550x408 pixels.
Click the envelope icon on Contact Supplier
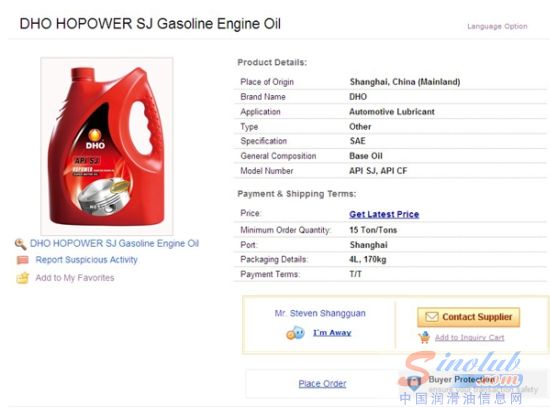click(x=431, y=317)
